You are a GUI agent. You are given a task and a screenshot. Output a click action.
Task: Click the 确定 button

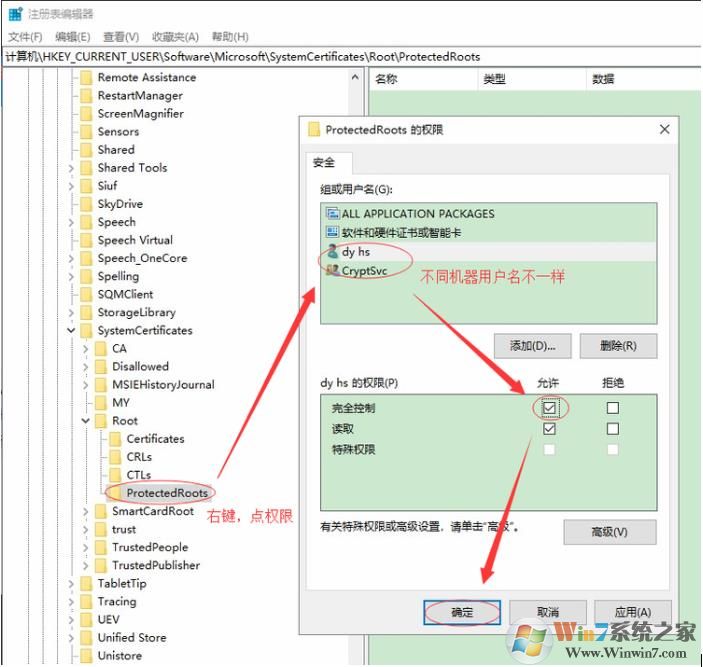point(461,611)
